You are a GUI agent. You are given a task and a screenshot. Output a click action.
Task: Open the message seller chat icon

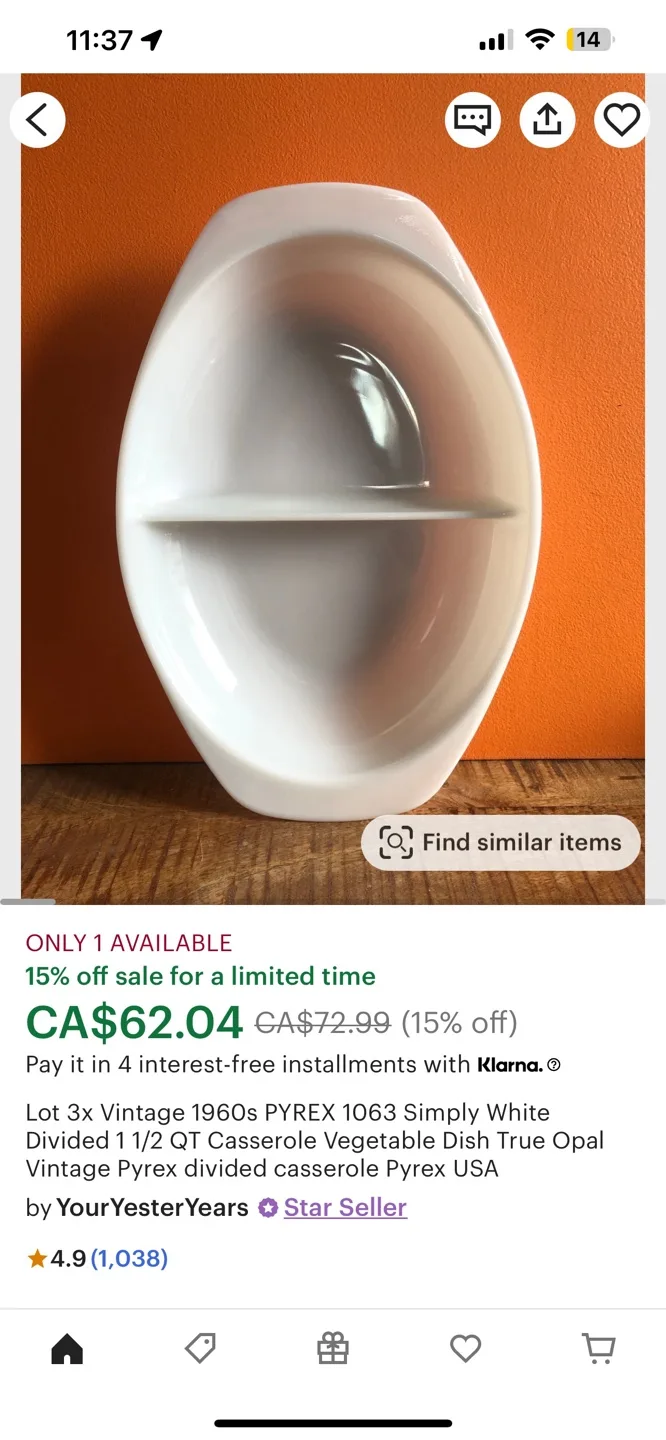(472, 120)
